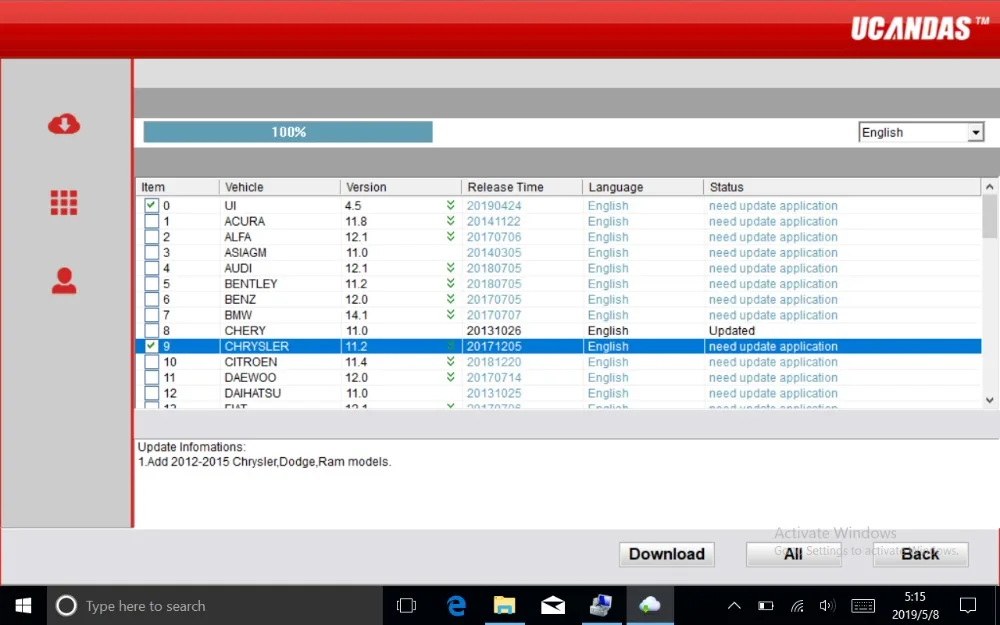1000x625 pixels.
Task: Click the taskbar clock showing 5:15
Action: click(x=915, y=605)
